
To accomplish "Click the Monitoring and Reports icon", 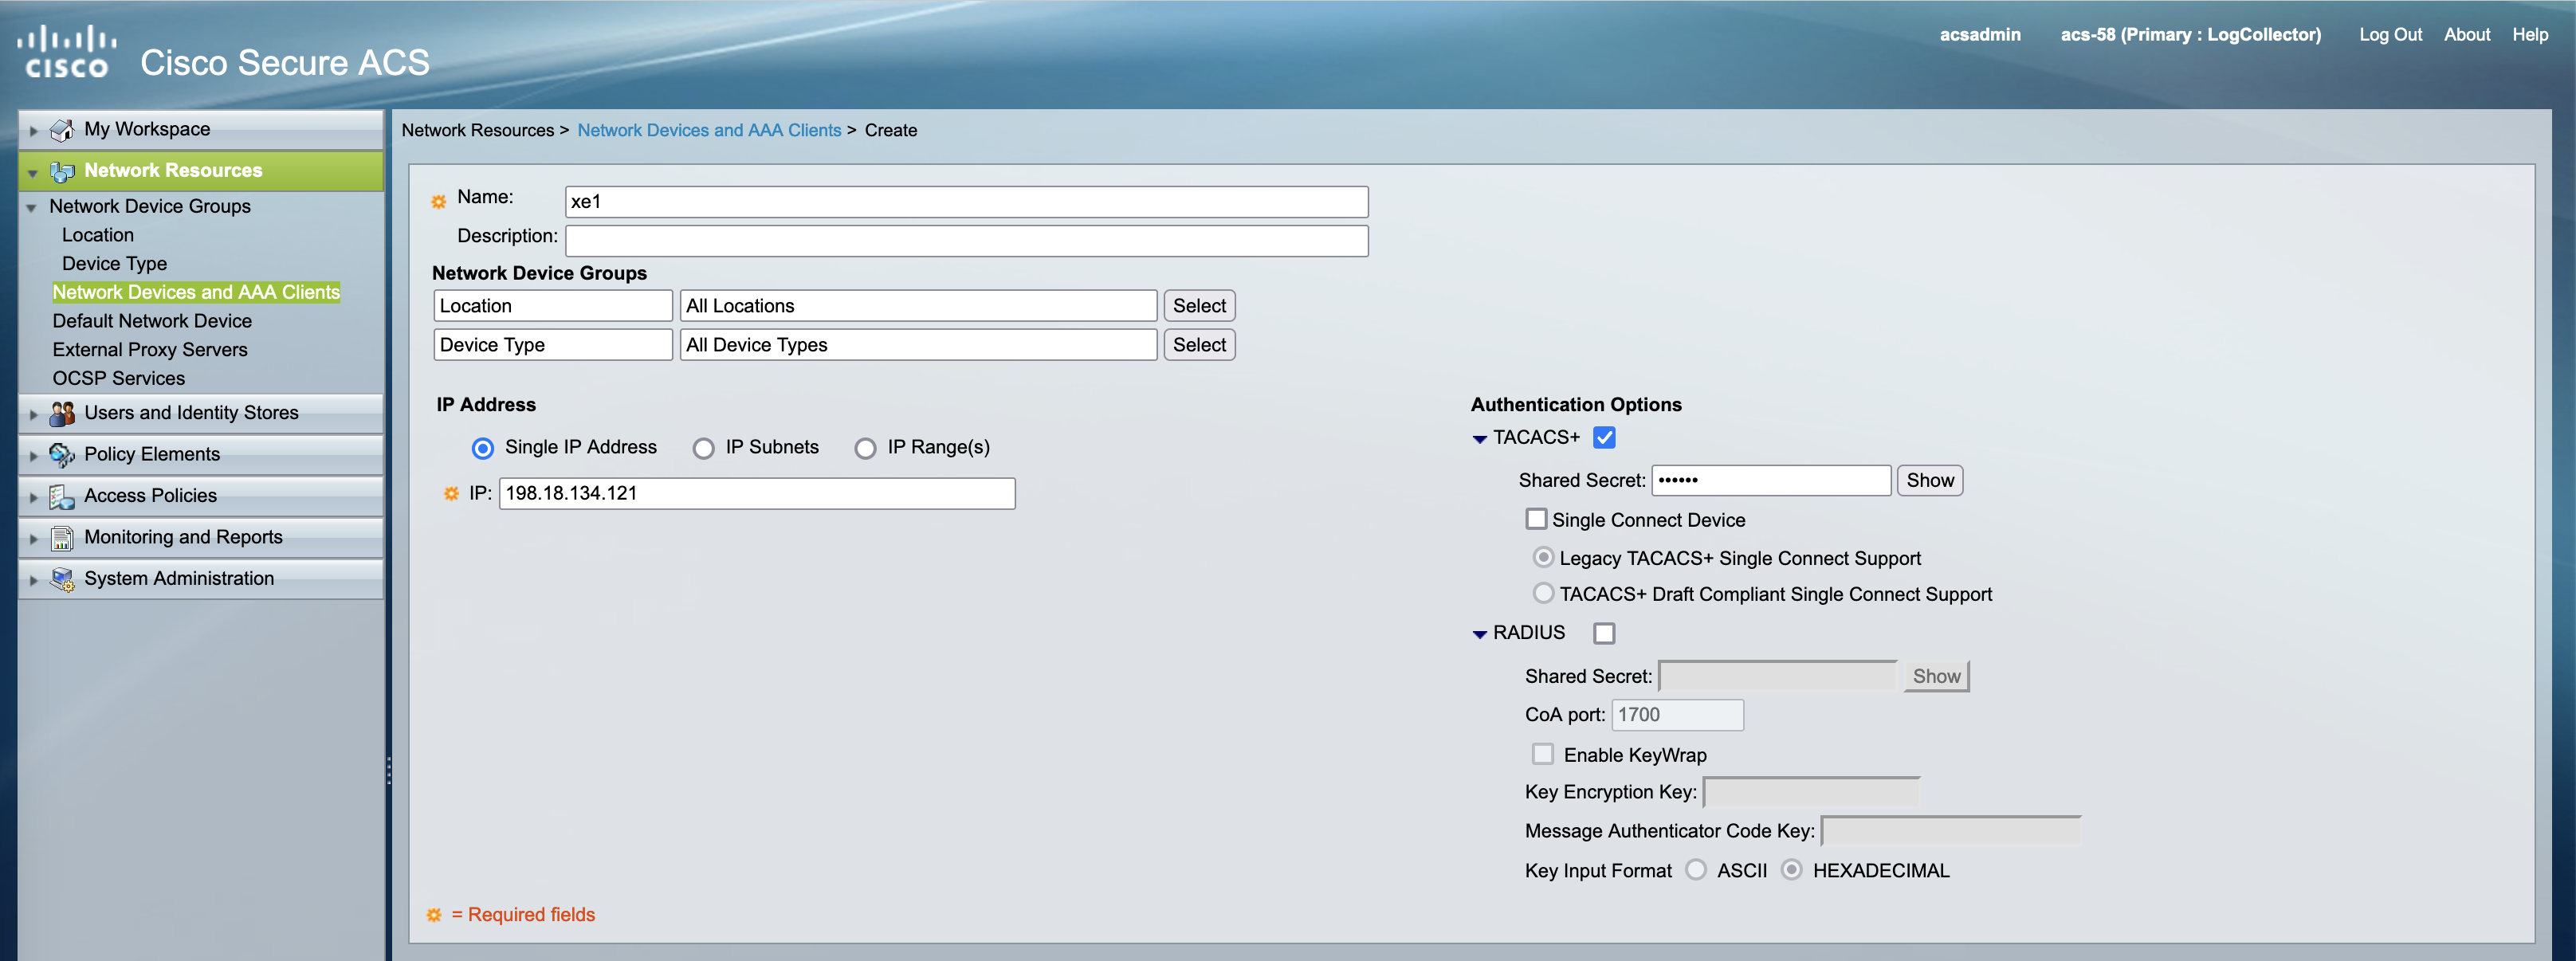I will [x=62, y=538].
